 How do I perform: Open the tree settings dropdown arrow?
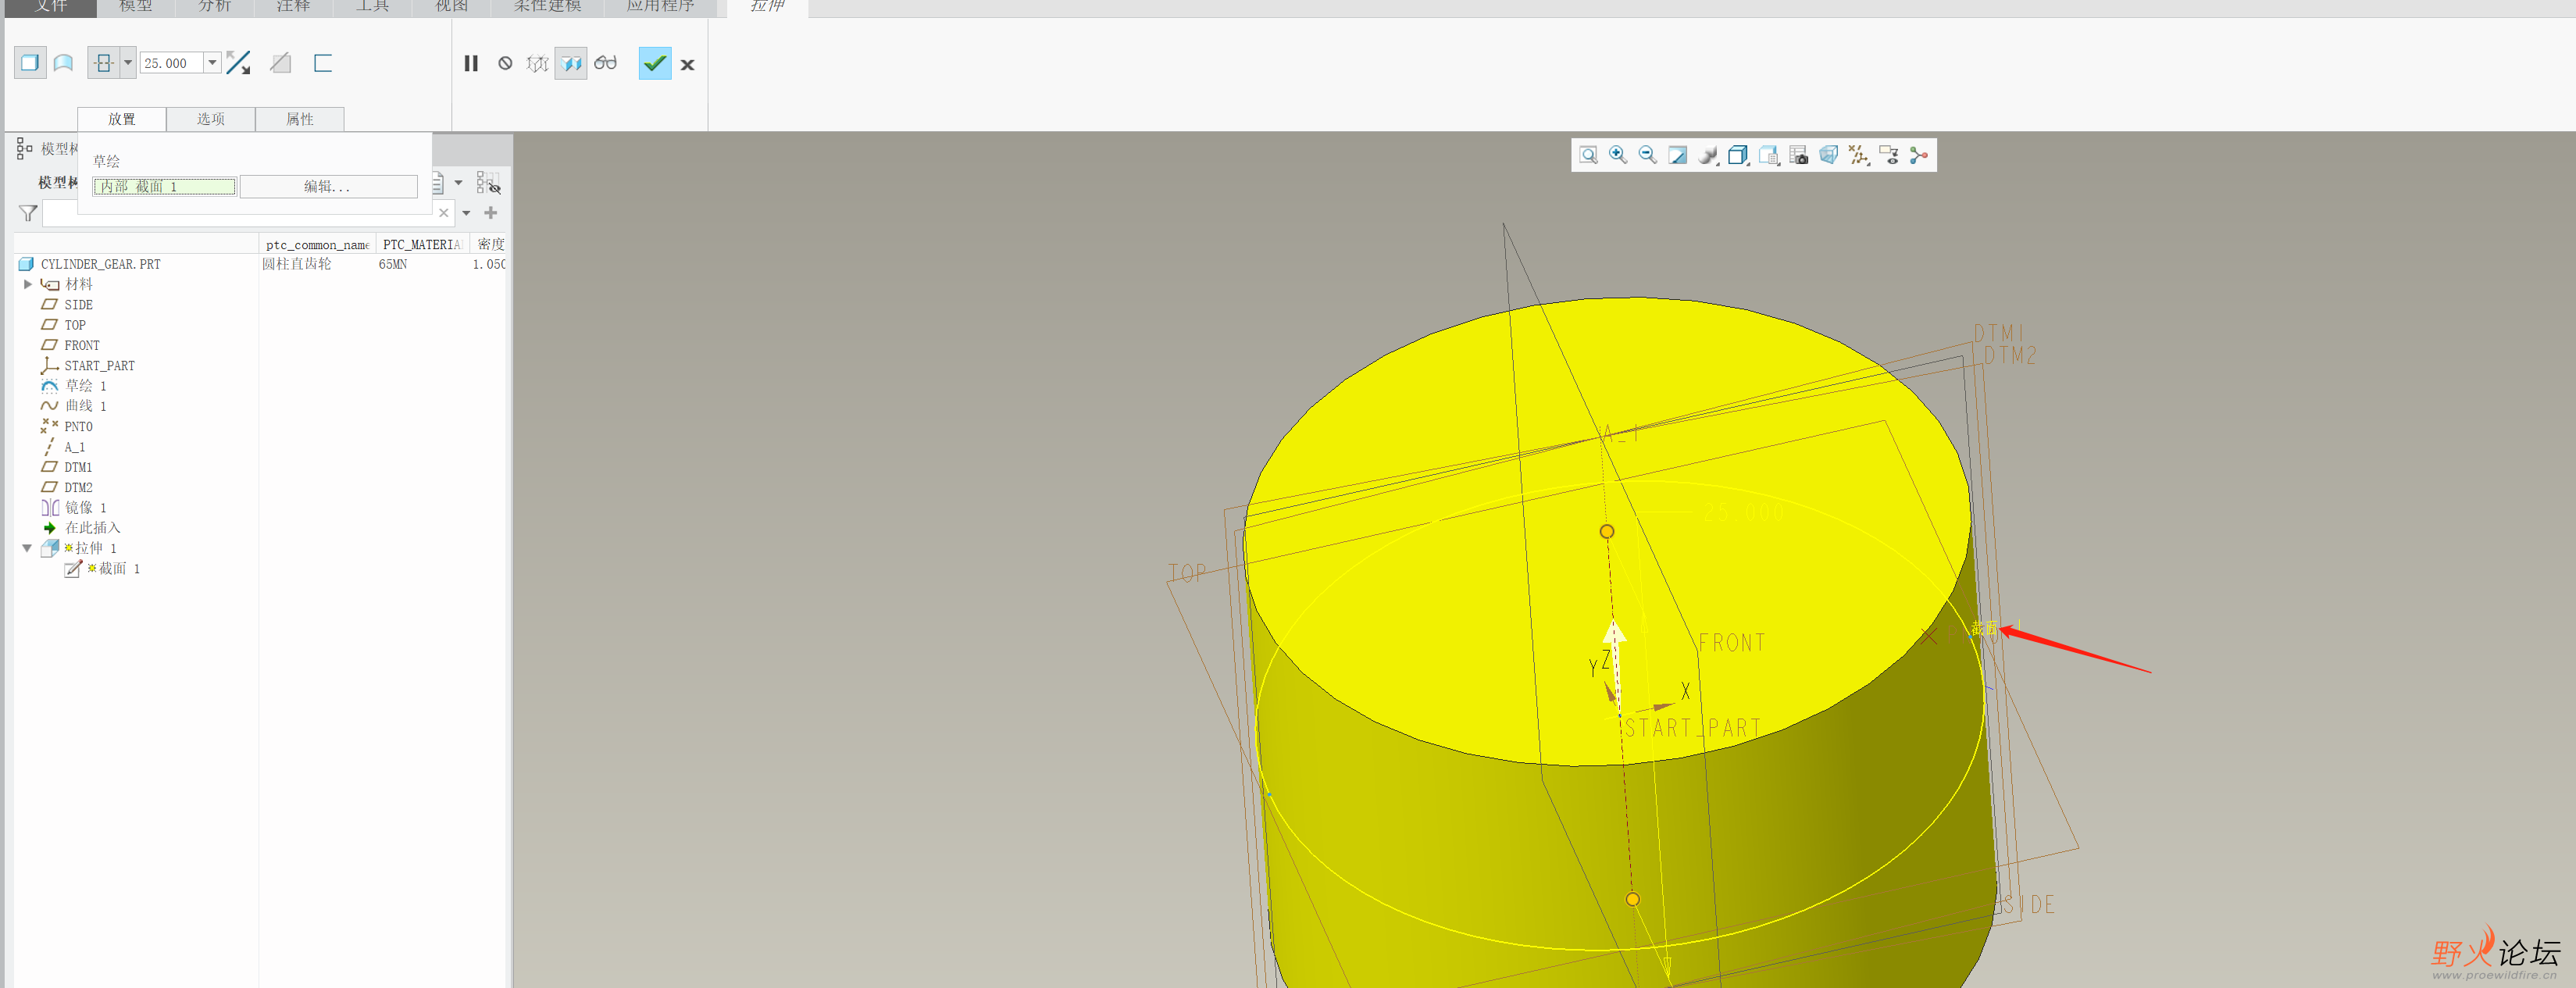(x=458, y=183)
